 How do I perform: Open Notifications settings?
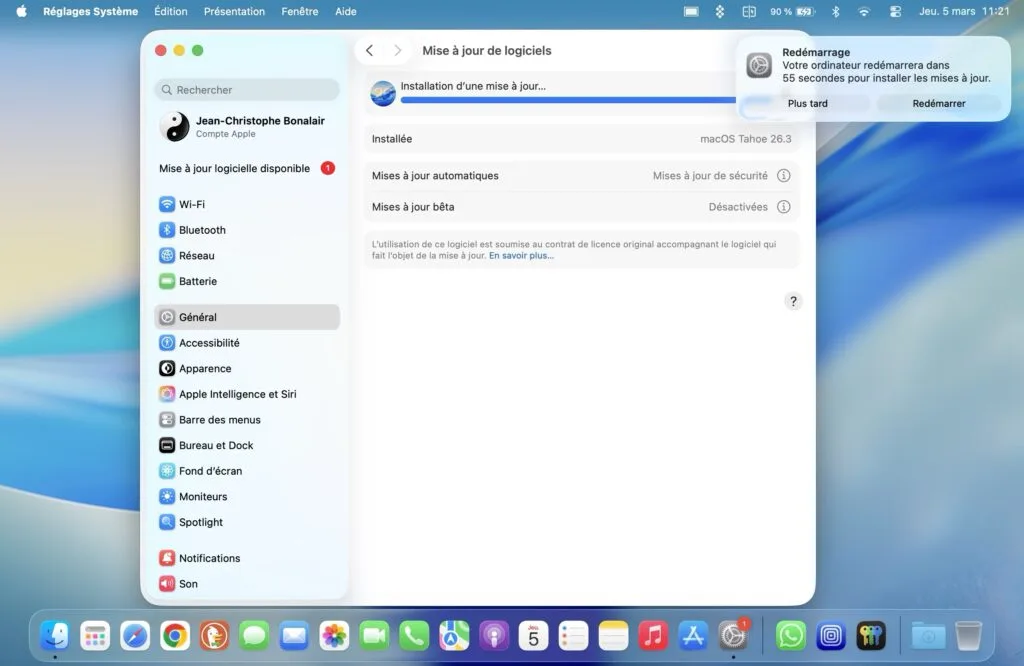pos(247,558)
